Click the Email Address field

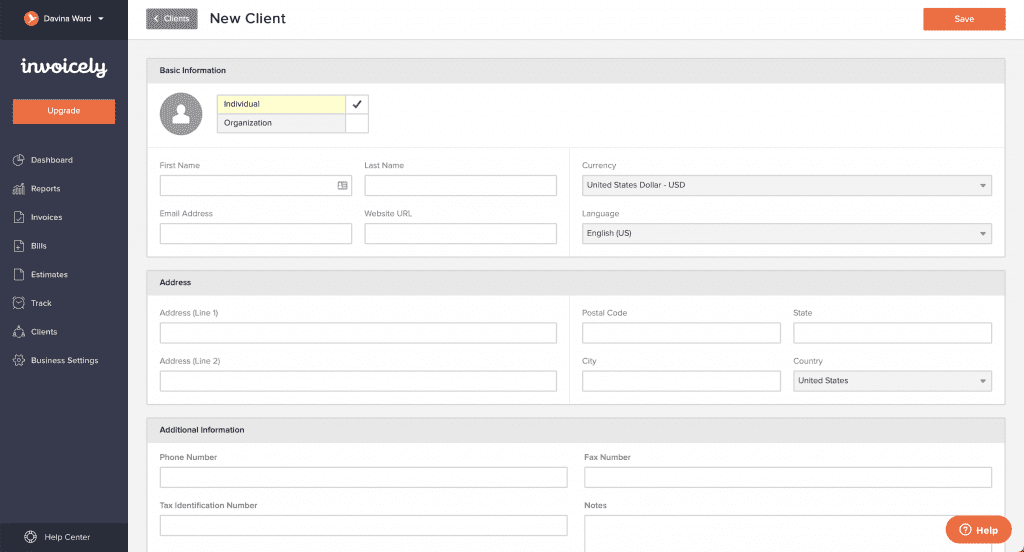point(255,233)
